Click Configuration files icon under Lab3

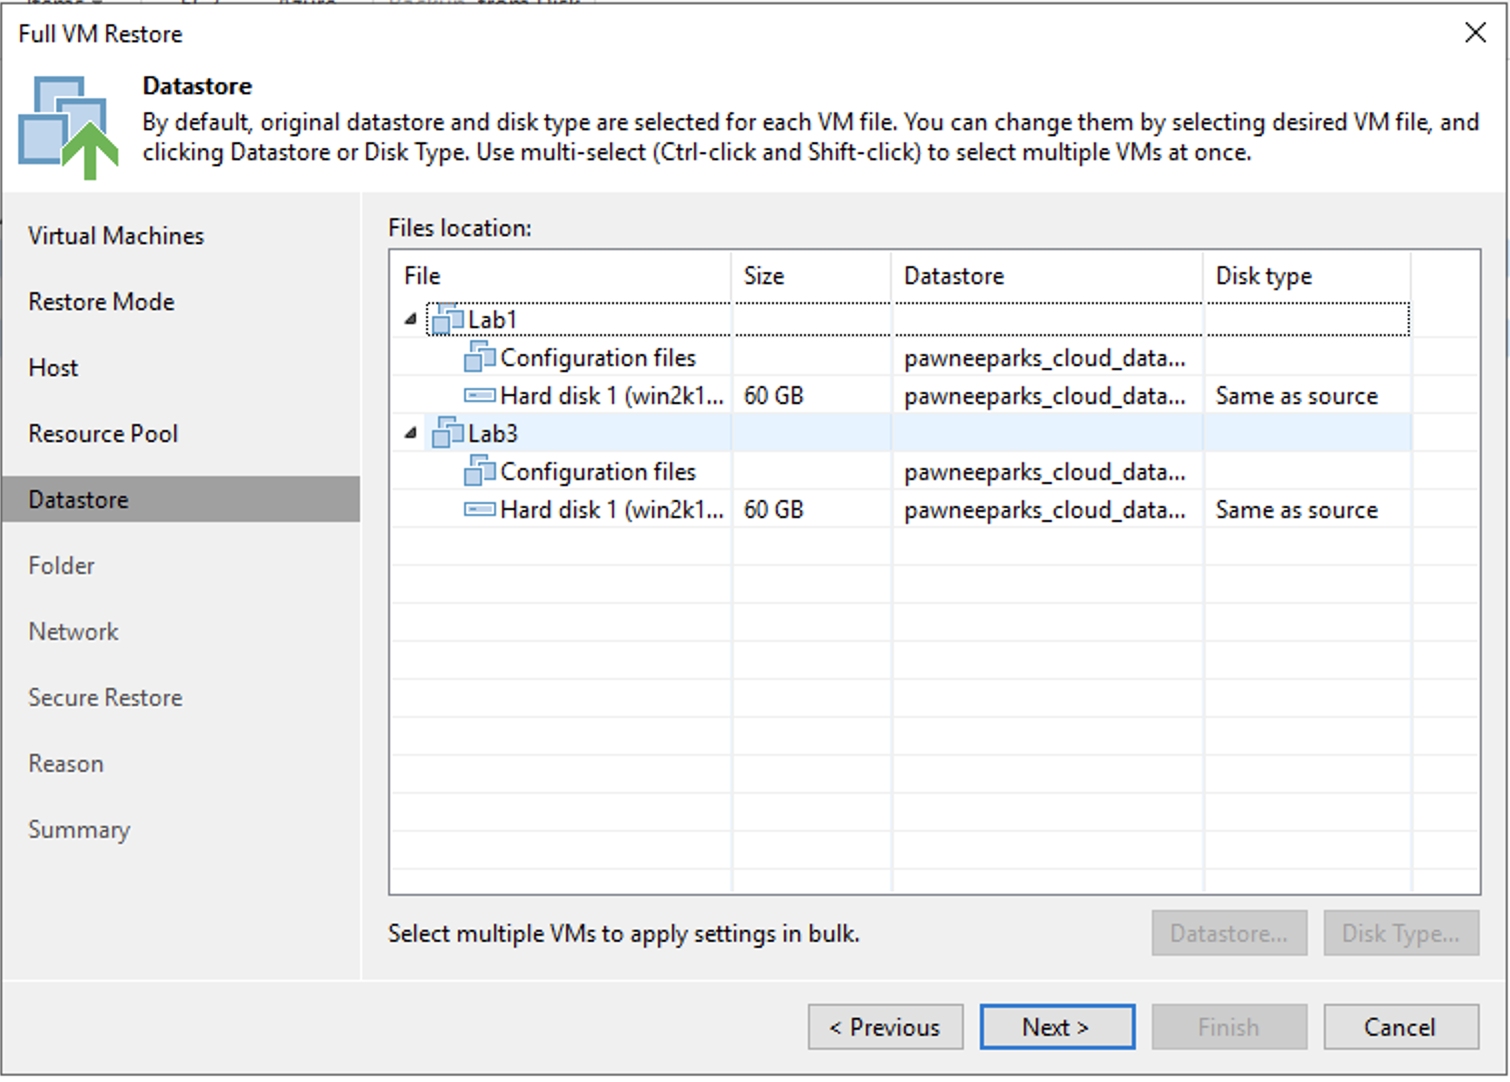click(480, 472)
